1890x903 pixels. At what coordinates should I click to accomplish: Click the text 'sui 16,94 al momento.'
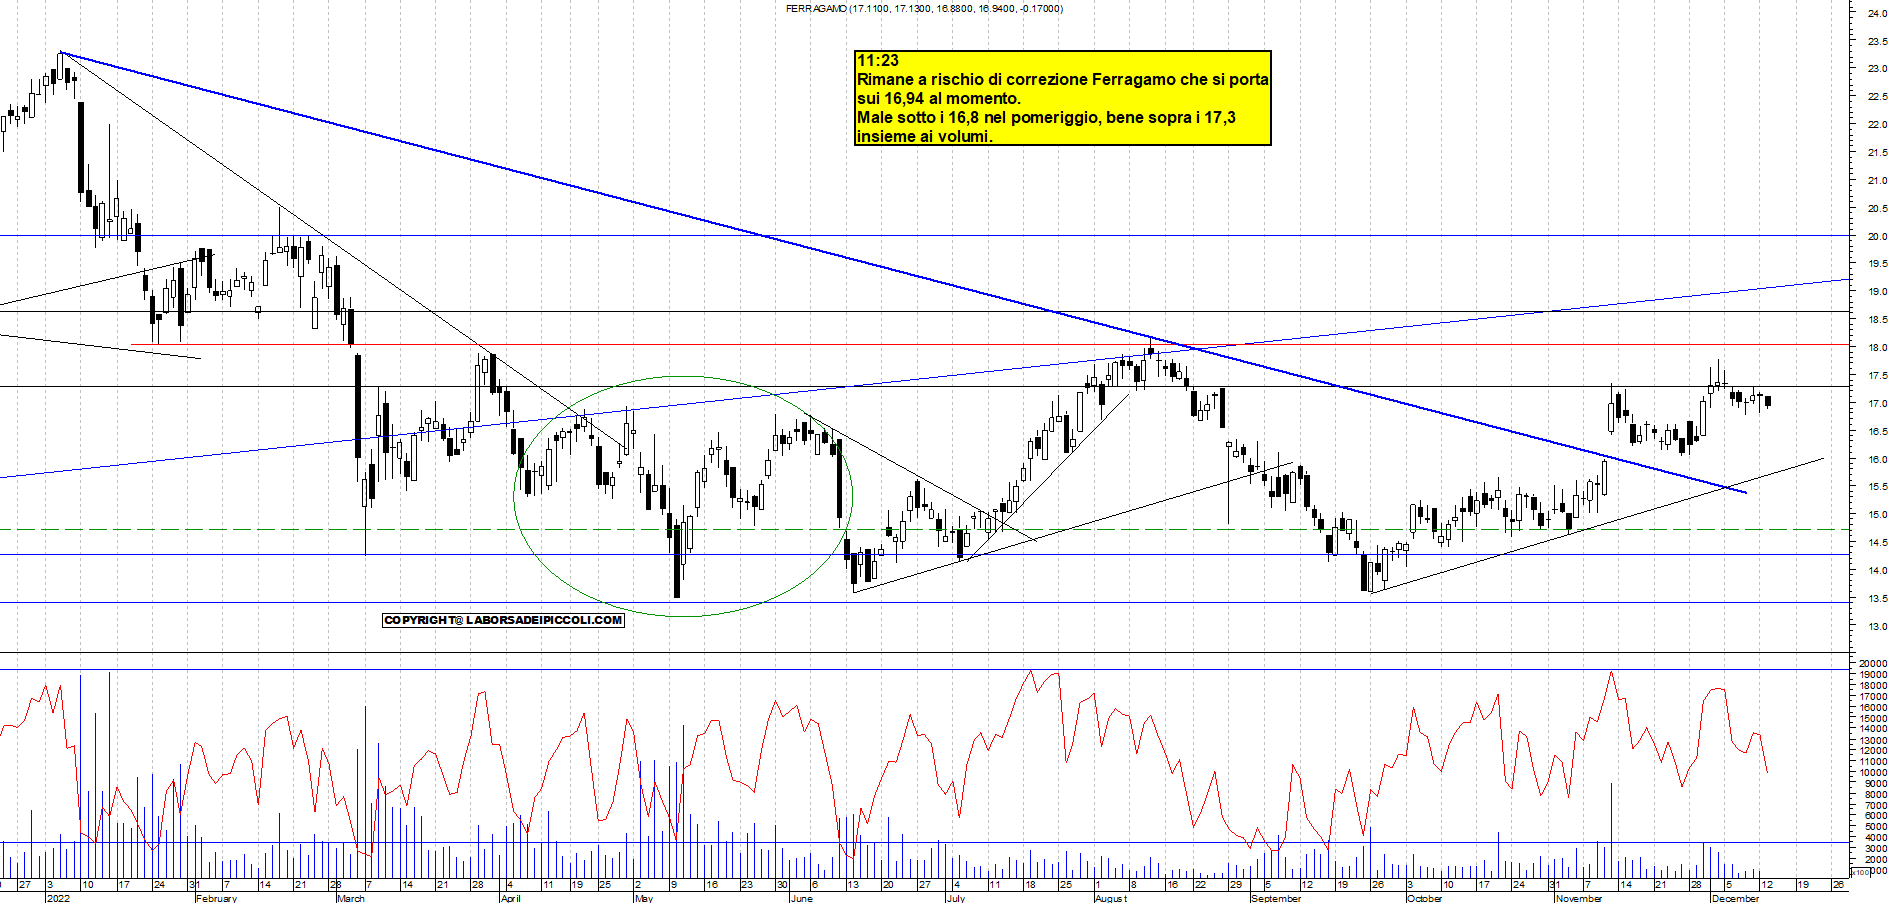939,98
